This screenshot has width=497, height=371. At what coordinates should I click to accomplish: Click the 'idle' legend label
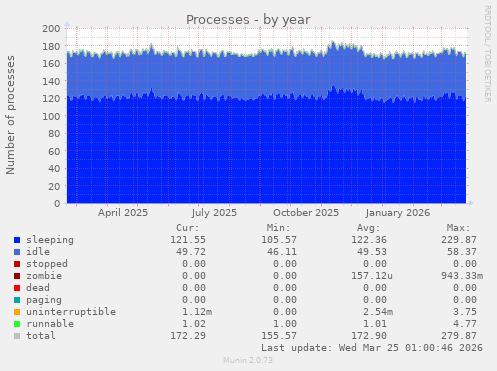[x=38, y=252]
